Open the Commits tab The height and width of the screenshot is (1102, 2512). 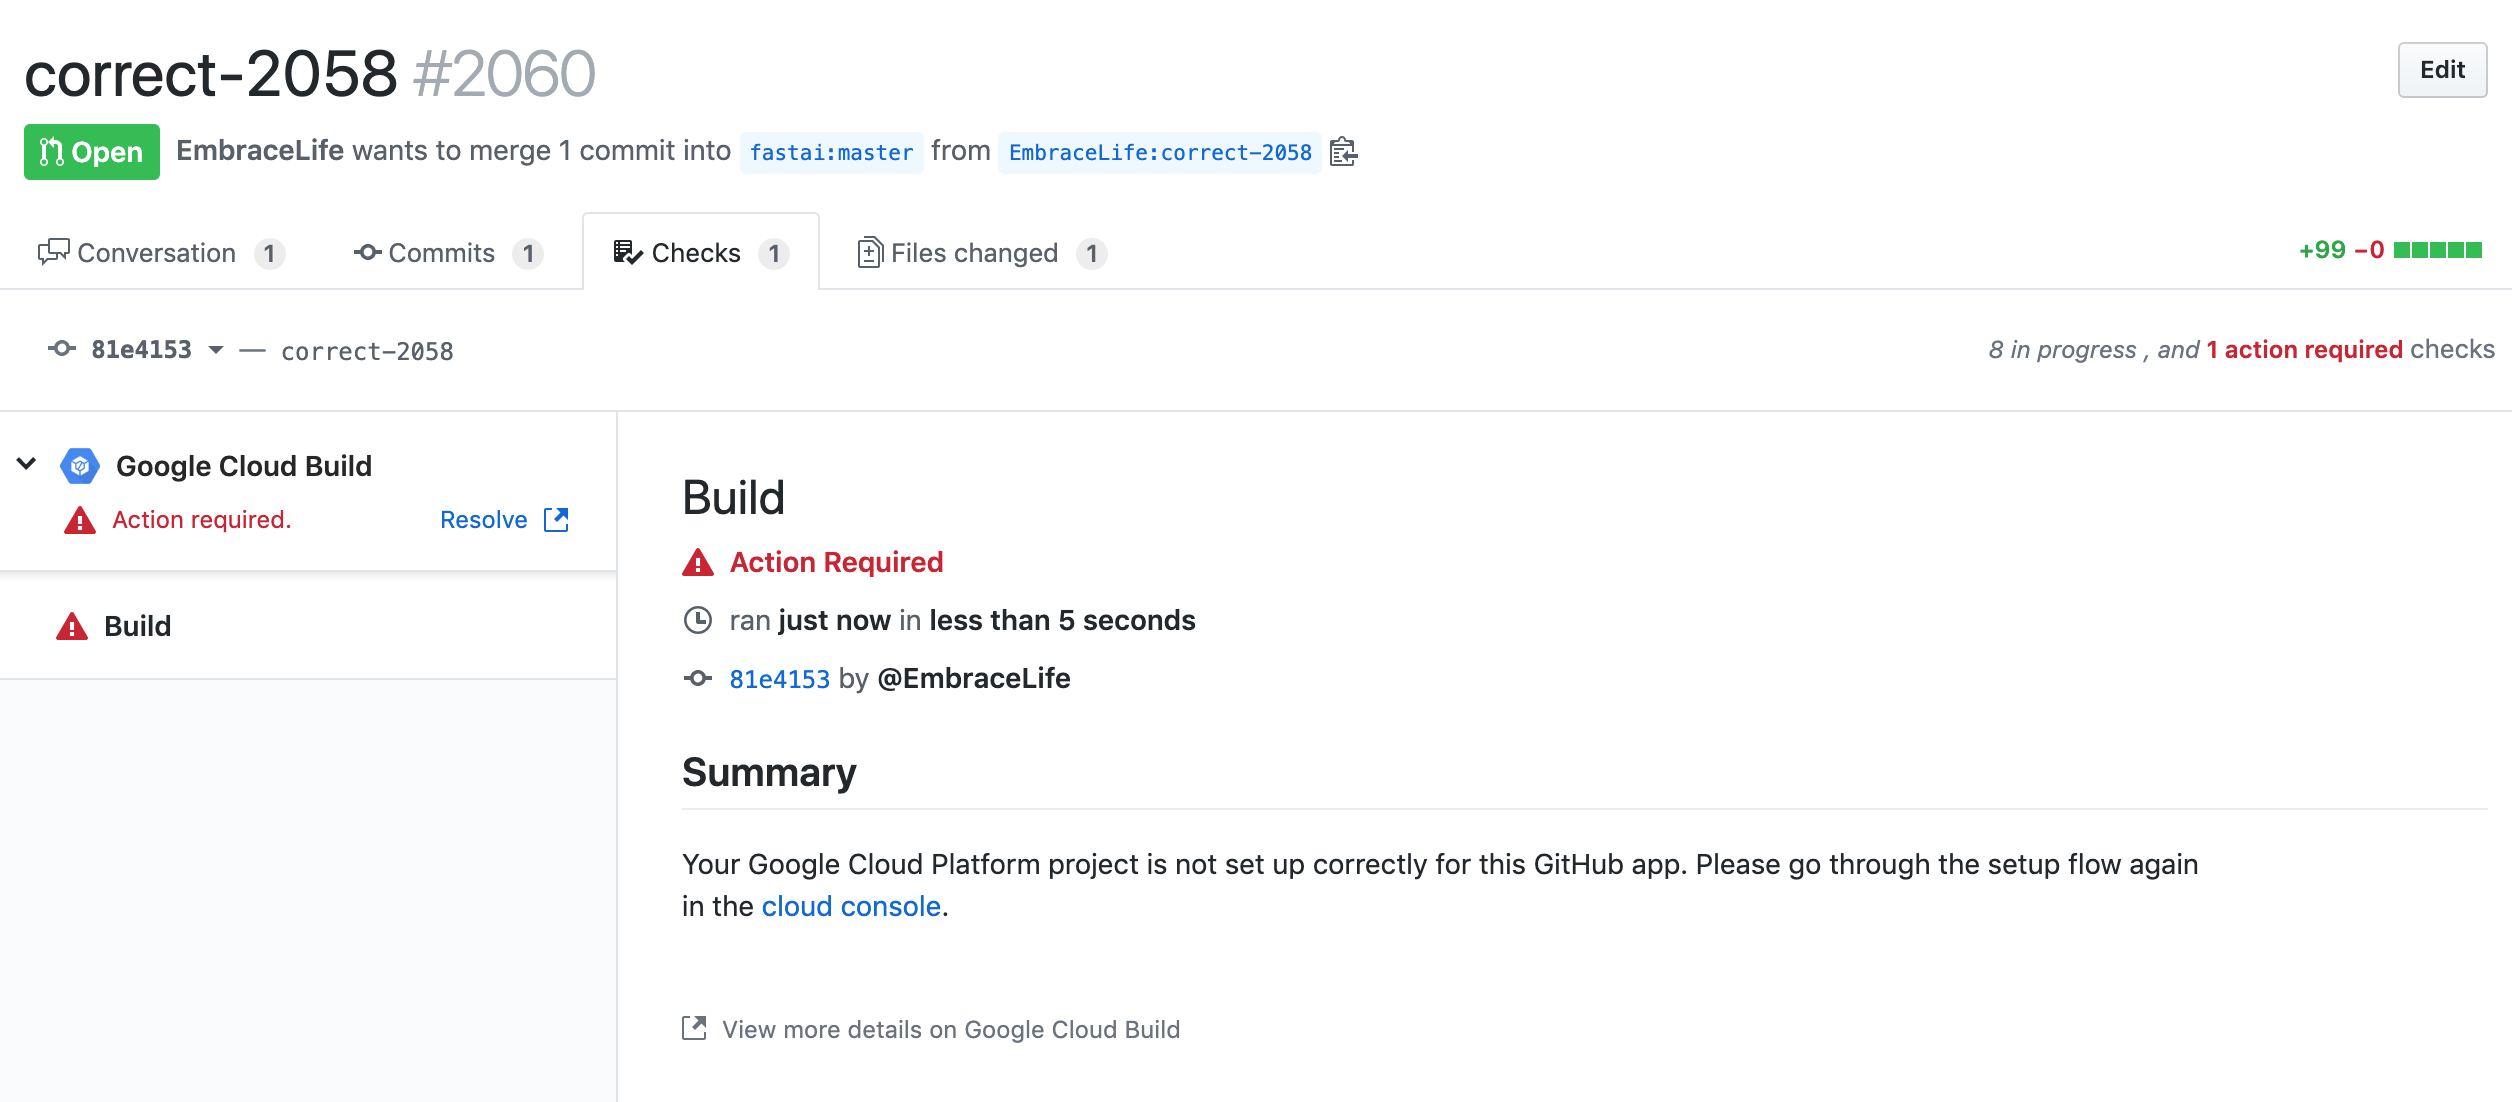[x=441, y=253]
